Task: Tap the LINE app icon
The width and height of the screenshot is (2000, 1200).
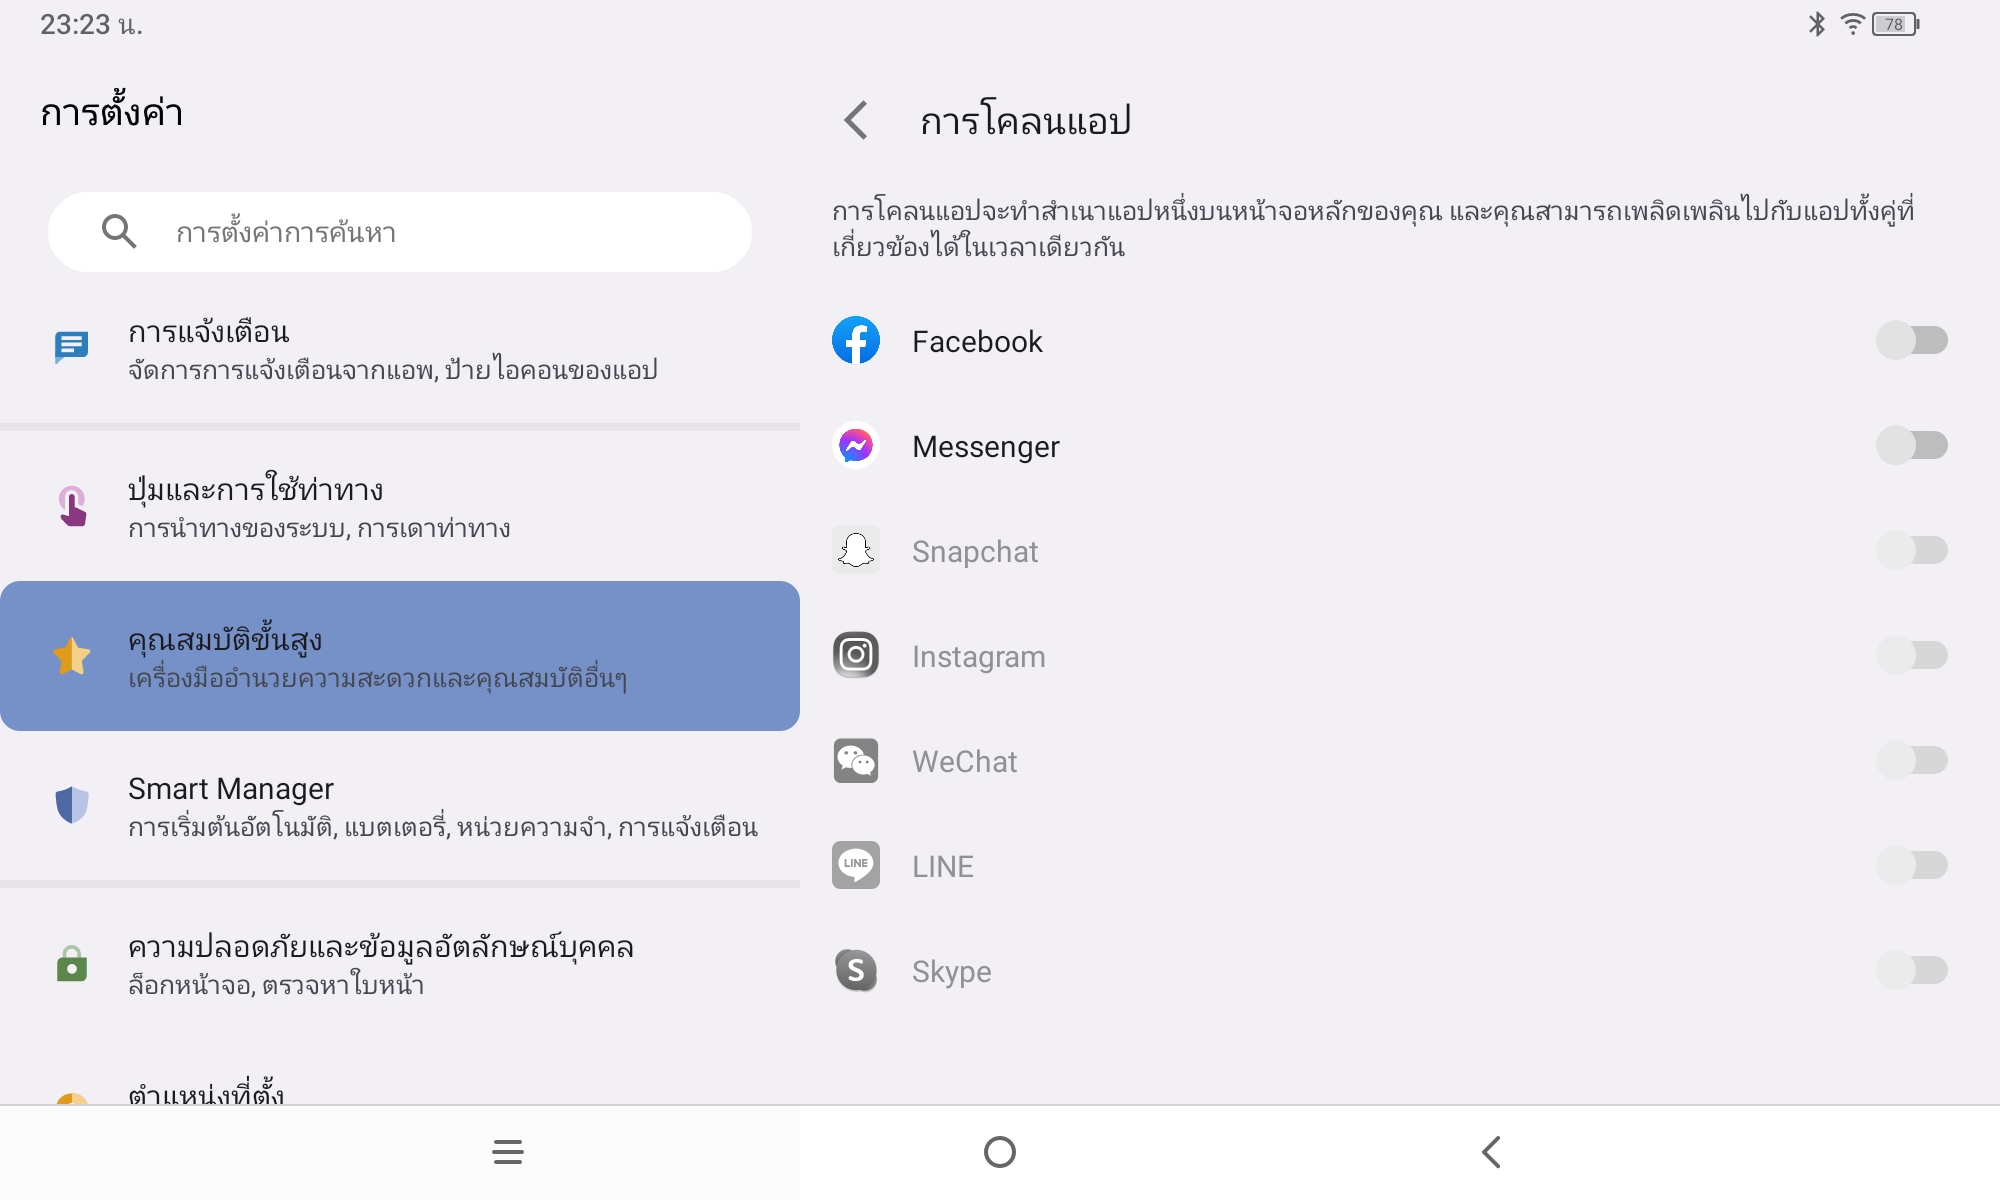Action: point(856,865)
